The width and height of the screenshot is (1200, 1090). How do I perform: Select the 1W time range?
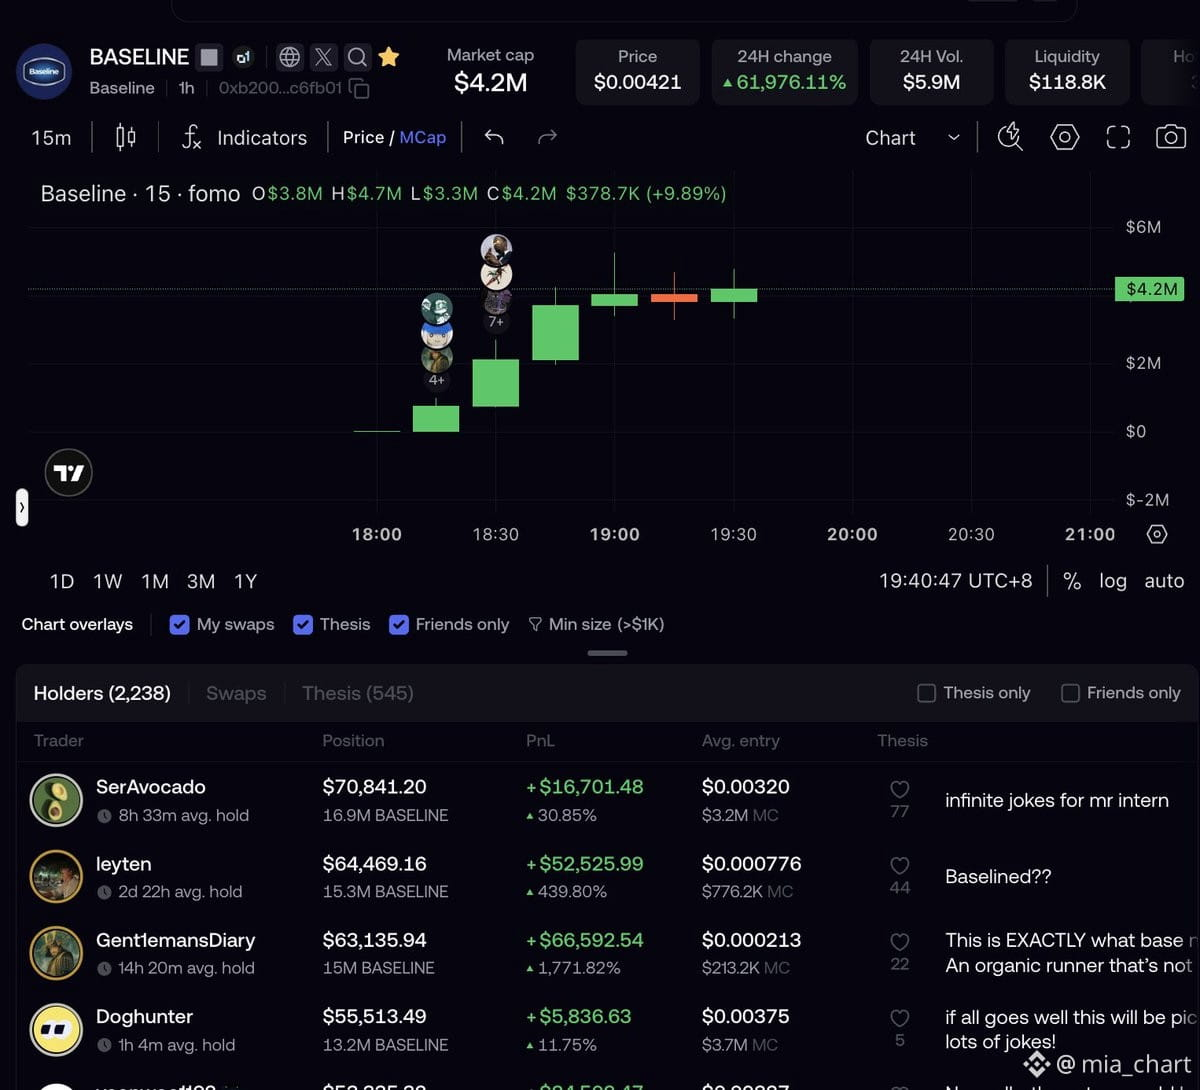pyautogui.click(x=108, y=581)
